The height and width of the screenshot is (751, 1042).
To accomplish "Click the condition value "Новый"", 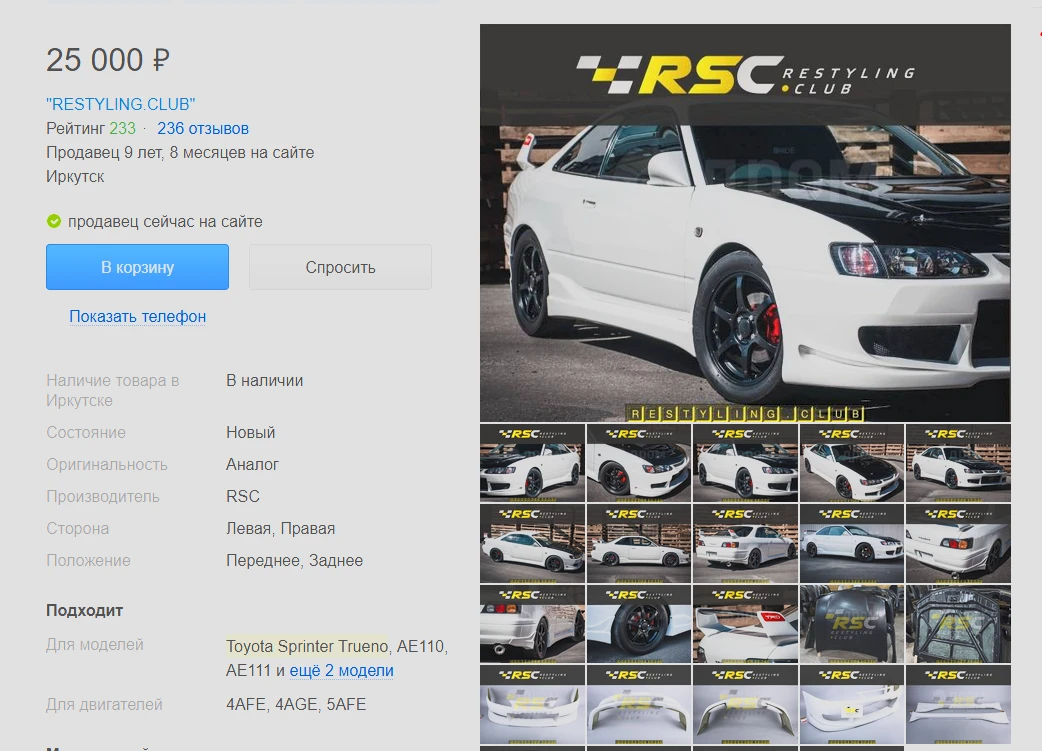I will (251, 433).
